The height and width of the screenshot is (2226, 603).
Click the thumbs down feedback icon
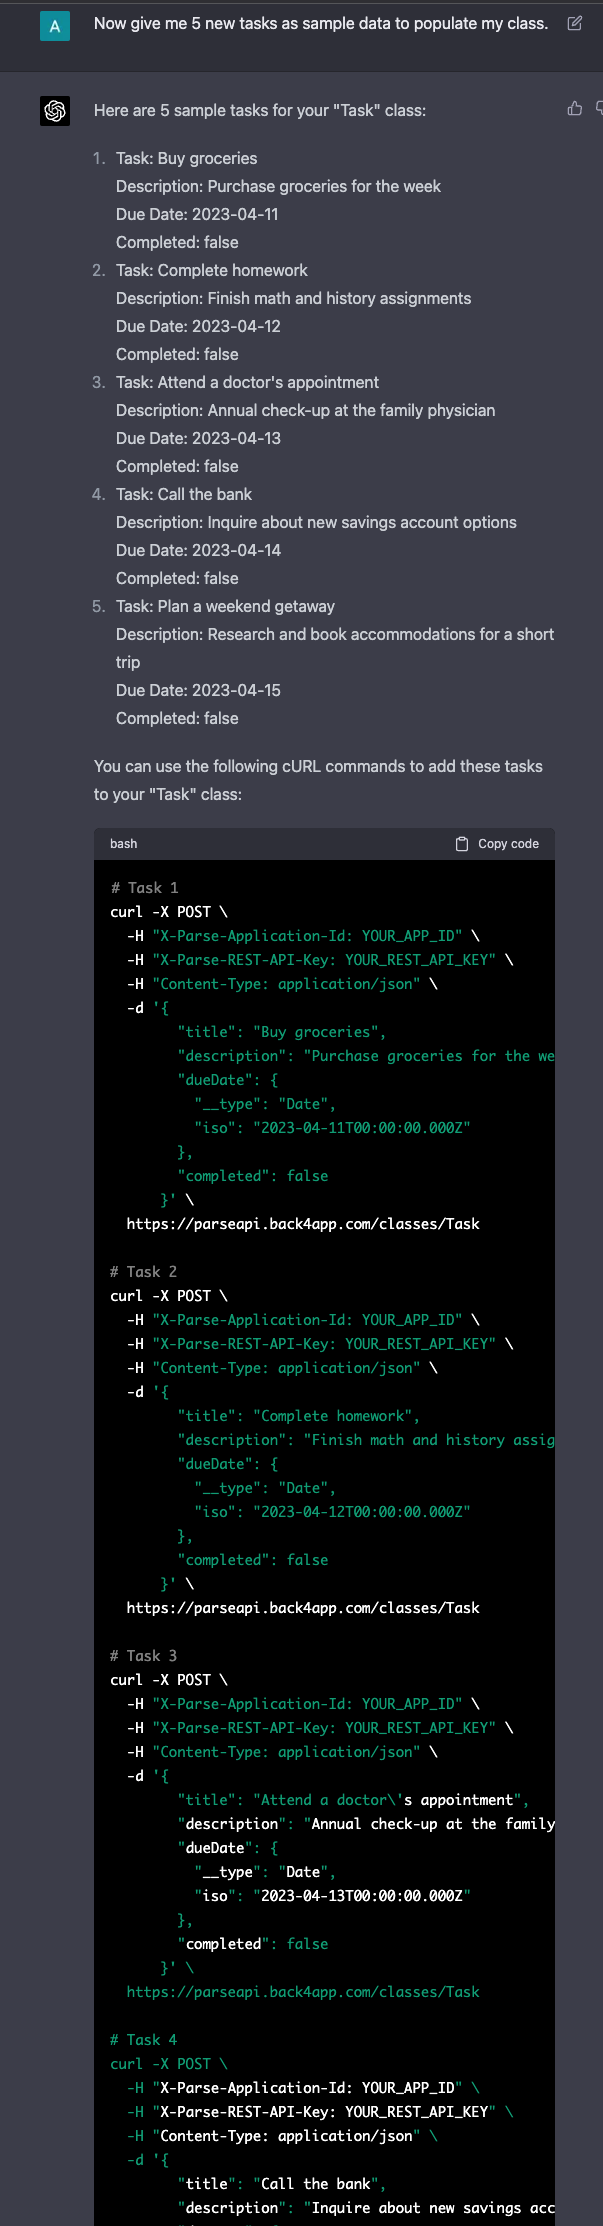point(598,108)
